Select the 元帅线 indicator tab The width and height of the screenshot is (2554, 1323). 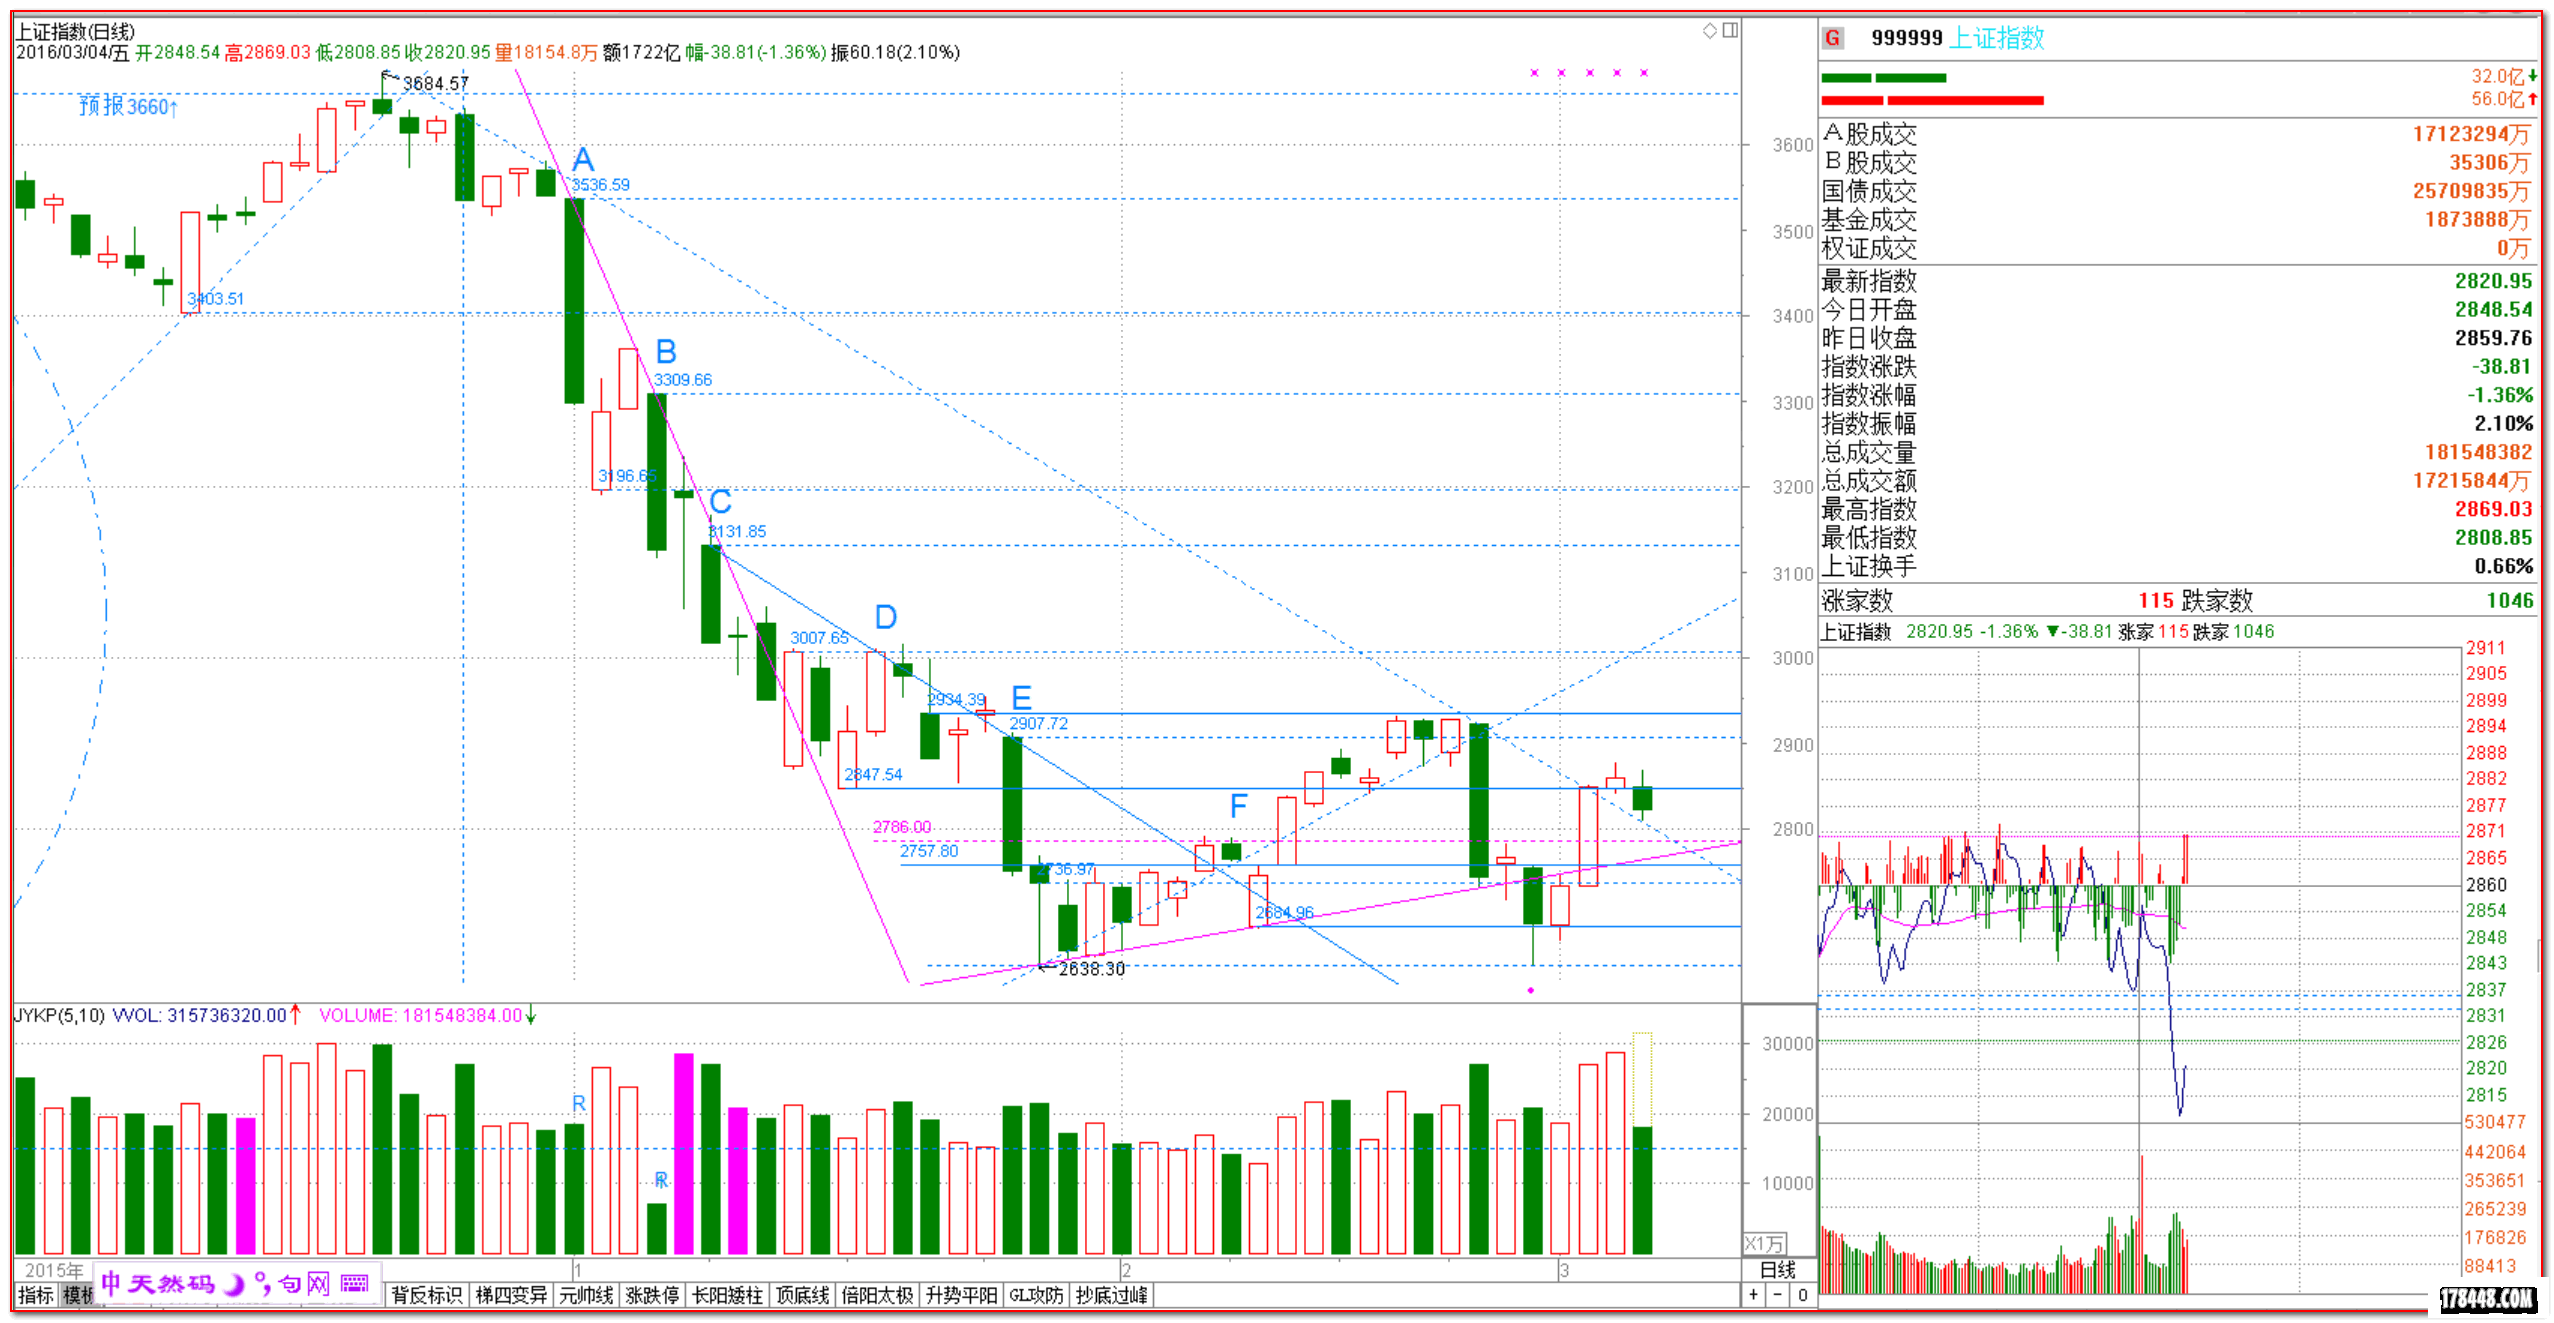(x=586, y=1295)
